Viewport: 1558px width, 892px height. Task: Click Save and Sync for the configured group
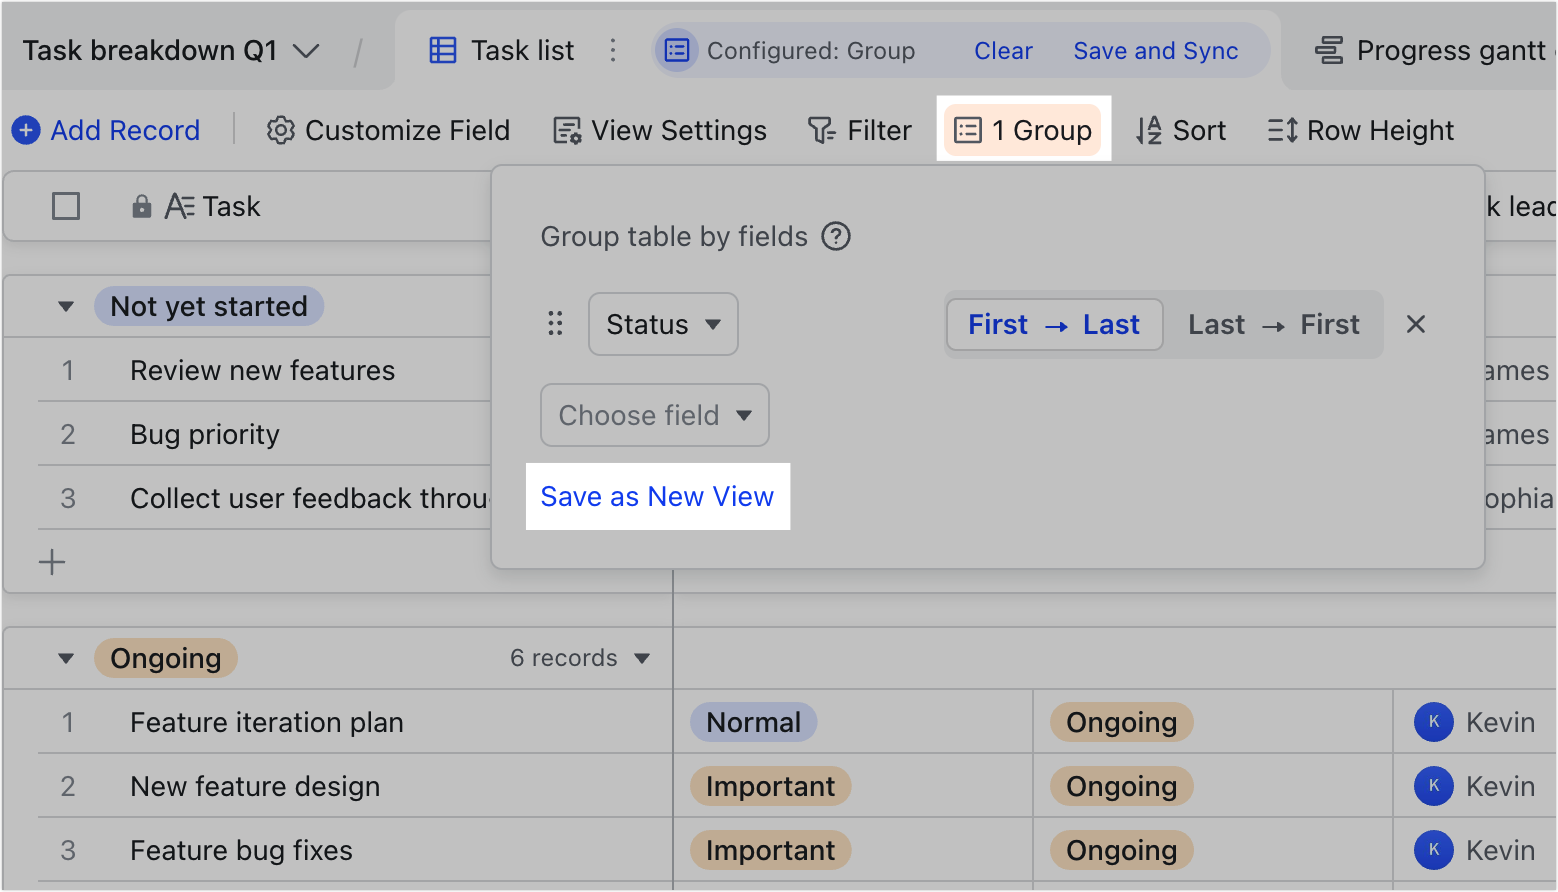pos(1156,50)
